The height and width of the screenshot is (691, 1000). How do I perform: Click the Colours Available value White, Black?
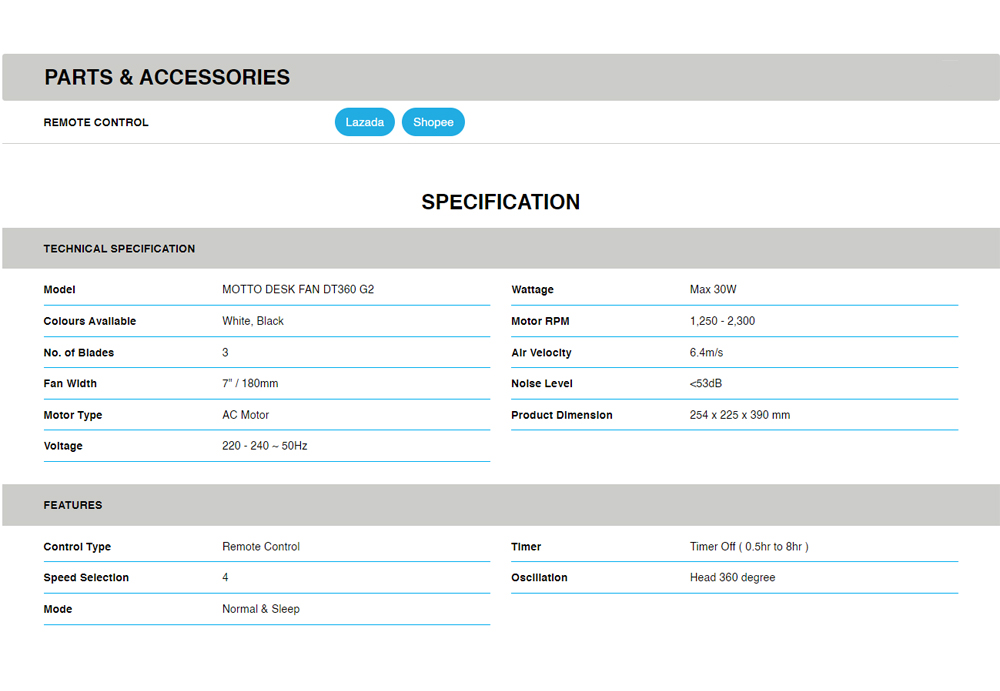[x=253, y=321]
